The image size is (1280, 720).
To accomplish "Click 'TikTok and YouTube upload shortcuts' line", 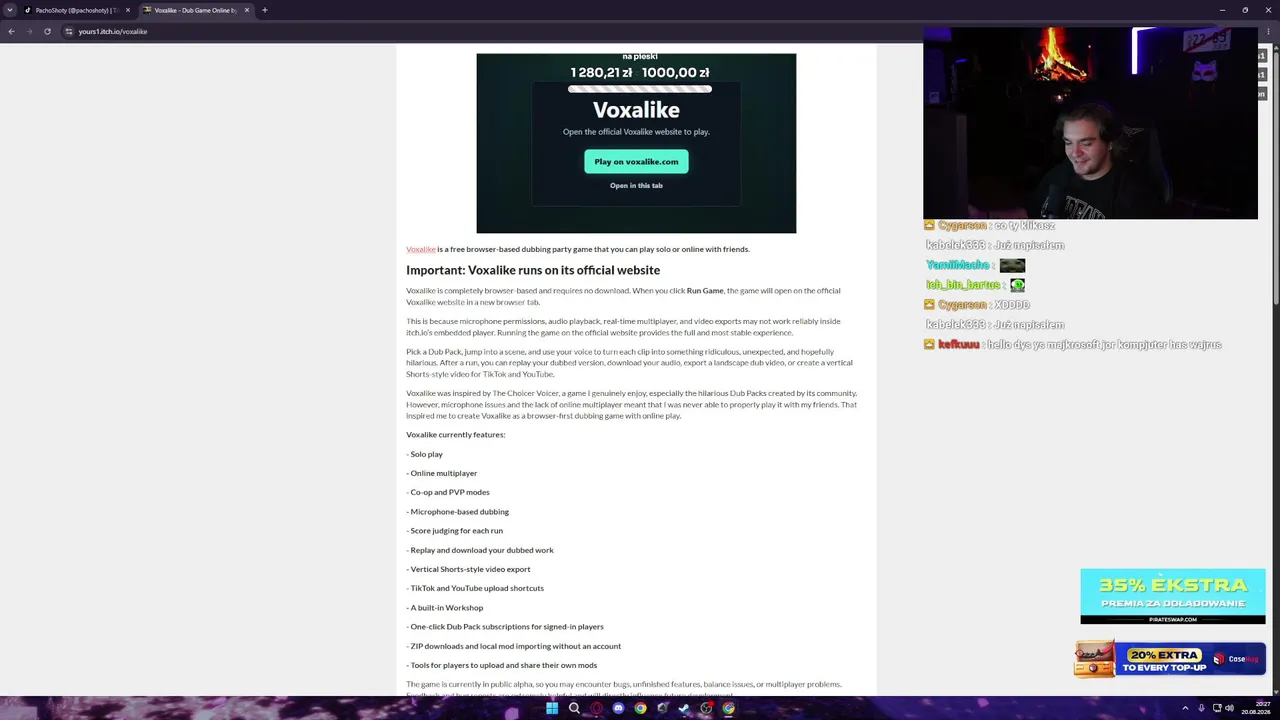I will click(x=475, y=588).
